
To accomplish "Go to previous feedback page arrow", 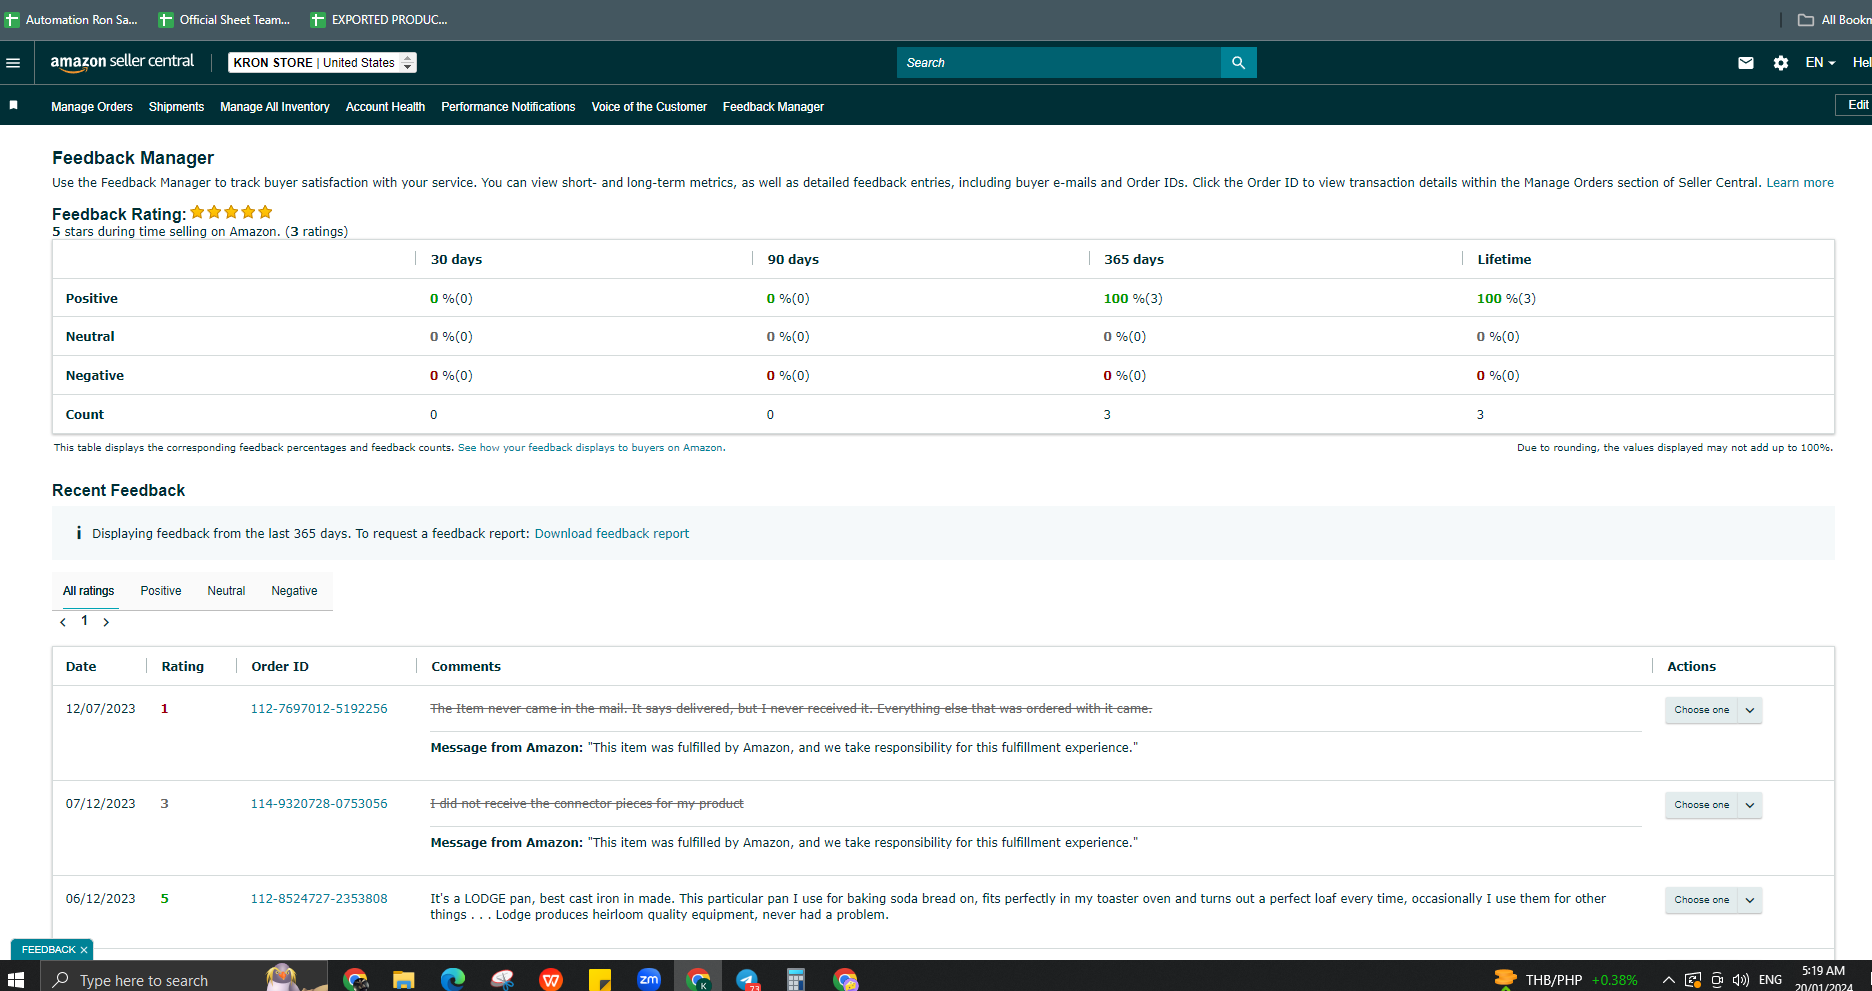I will tap(63, 622).
